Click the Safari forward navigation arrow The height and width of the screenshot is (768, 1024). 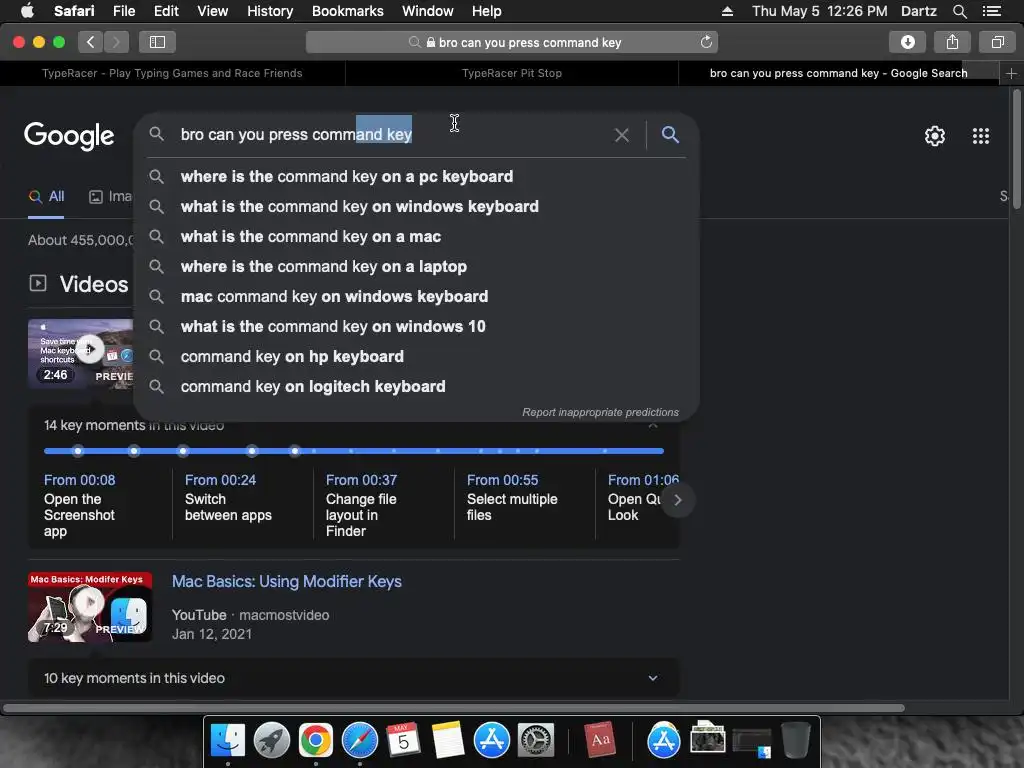coord(116,42)
